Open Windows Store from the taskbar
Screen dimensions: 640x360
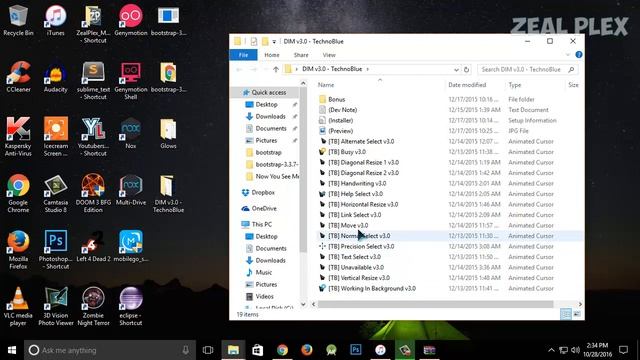click(258, 350)
